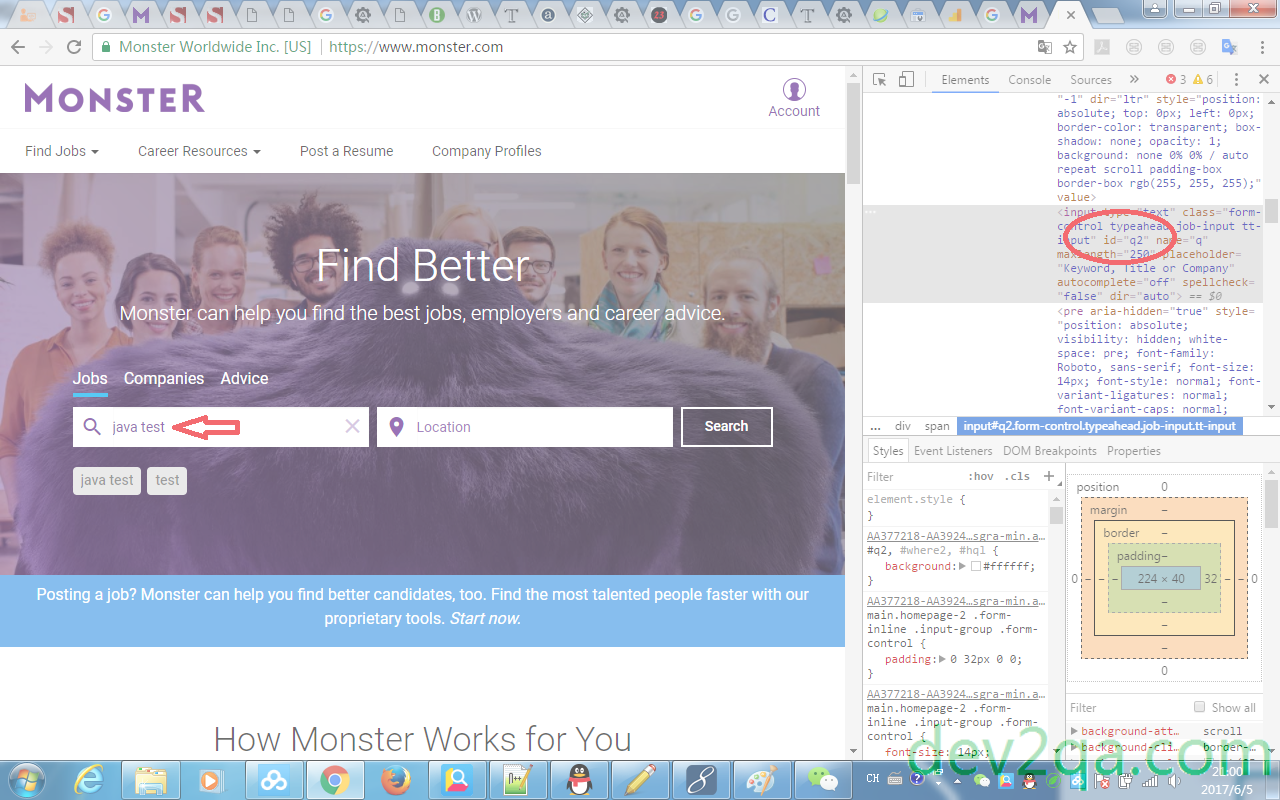Toggle the DevTools device toolbar icon
Image resolution: width=1280 pixels, height=800 pixels.
pyautogui.click(x=906, y=80)
